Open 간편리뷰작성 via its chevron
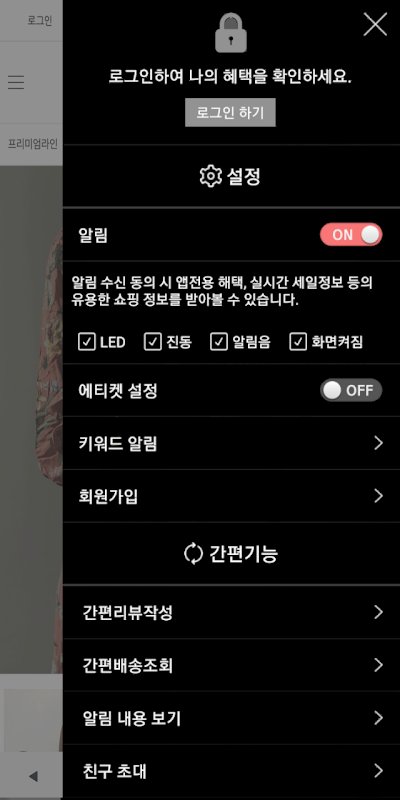 pos(378,612)
